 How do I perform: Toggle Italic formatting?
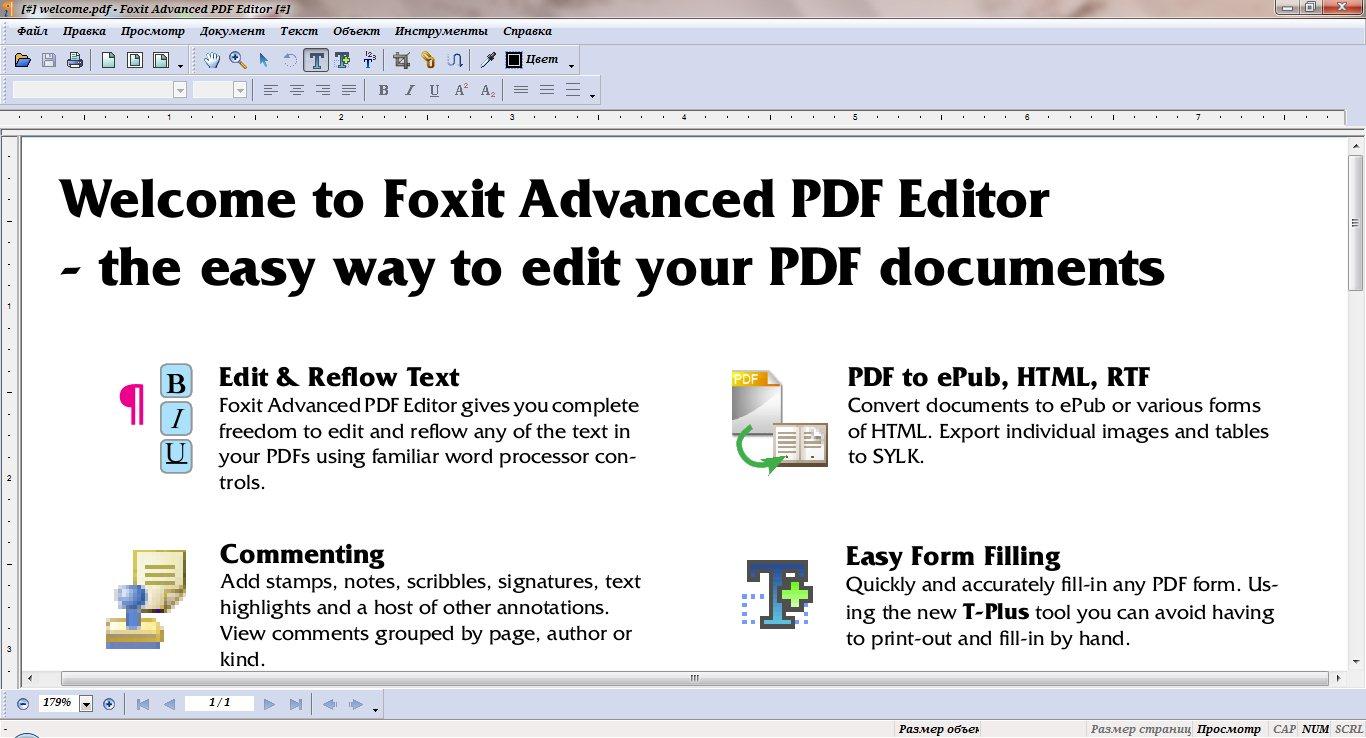[409, 90]
